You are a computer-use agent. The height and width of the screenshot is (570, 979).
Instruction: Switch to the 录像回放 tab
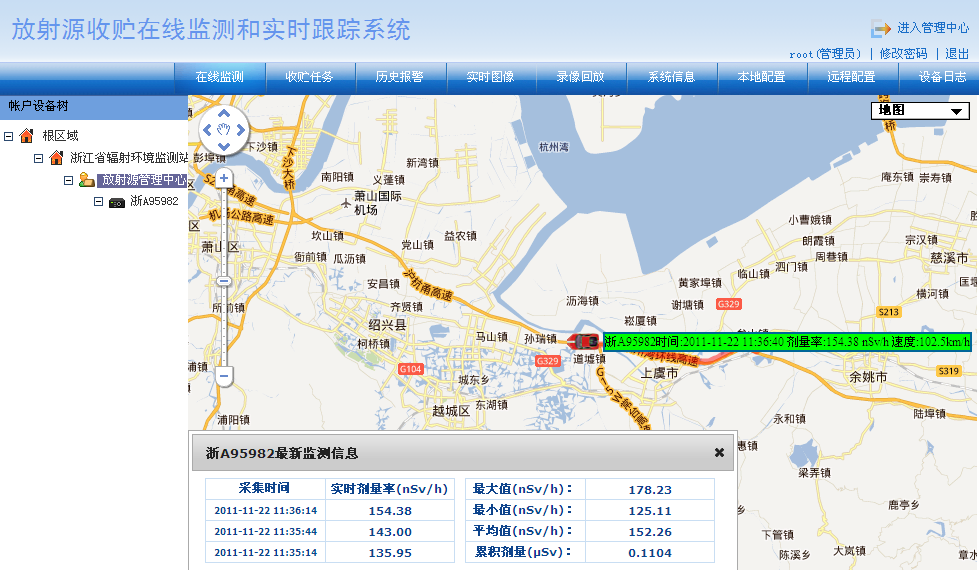[580, 77]
